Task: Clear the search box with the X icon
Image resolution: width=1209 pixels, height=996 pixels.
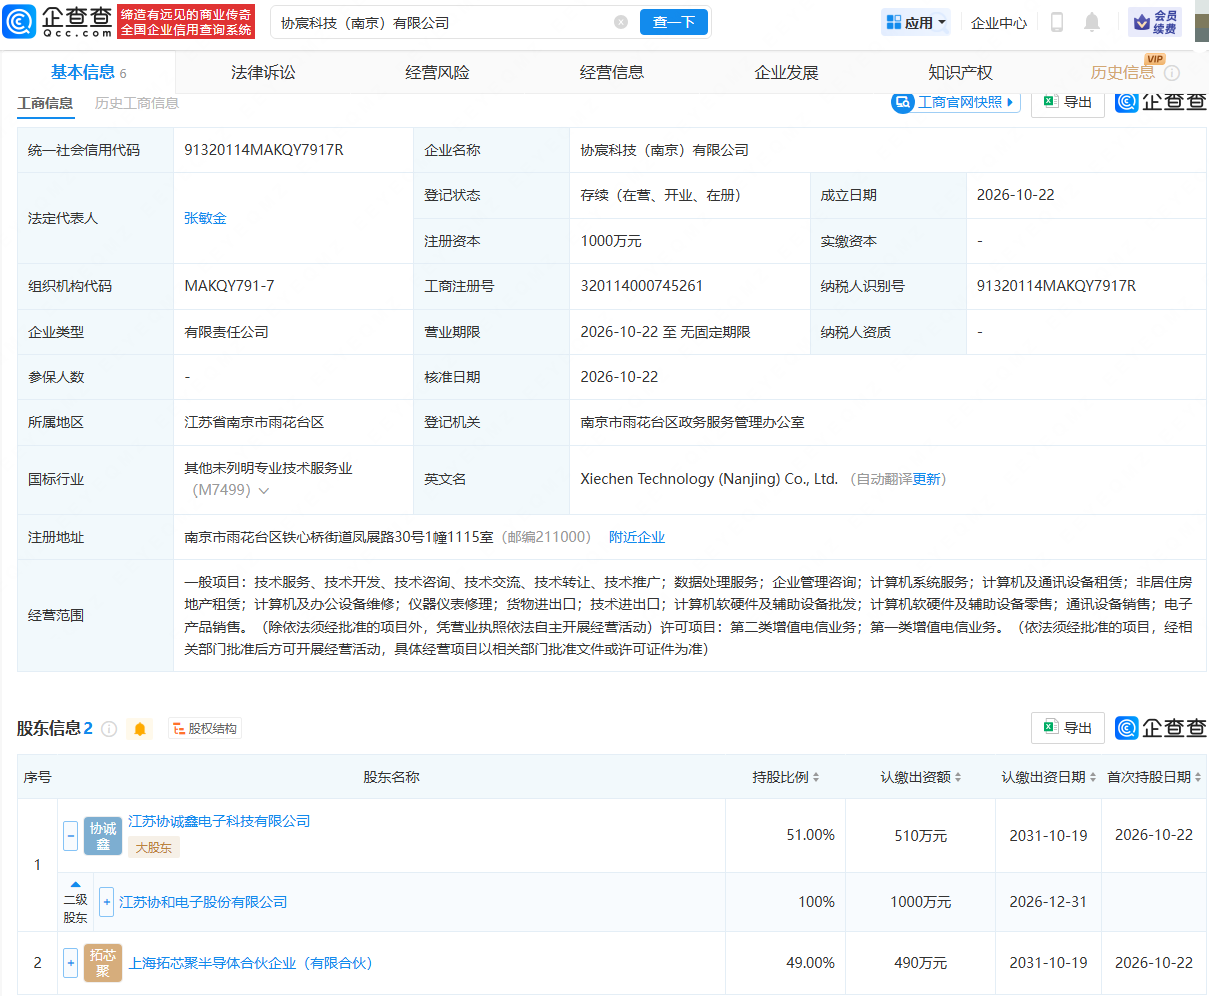Action: [621, 22]
